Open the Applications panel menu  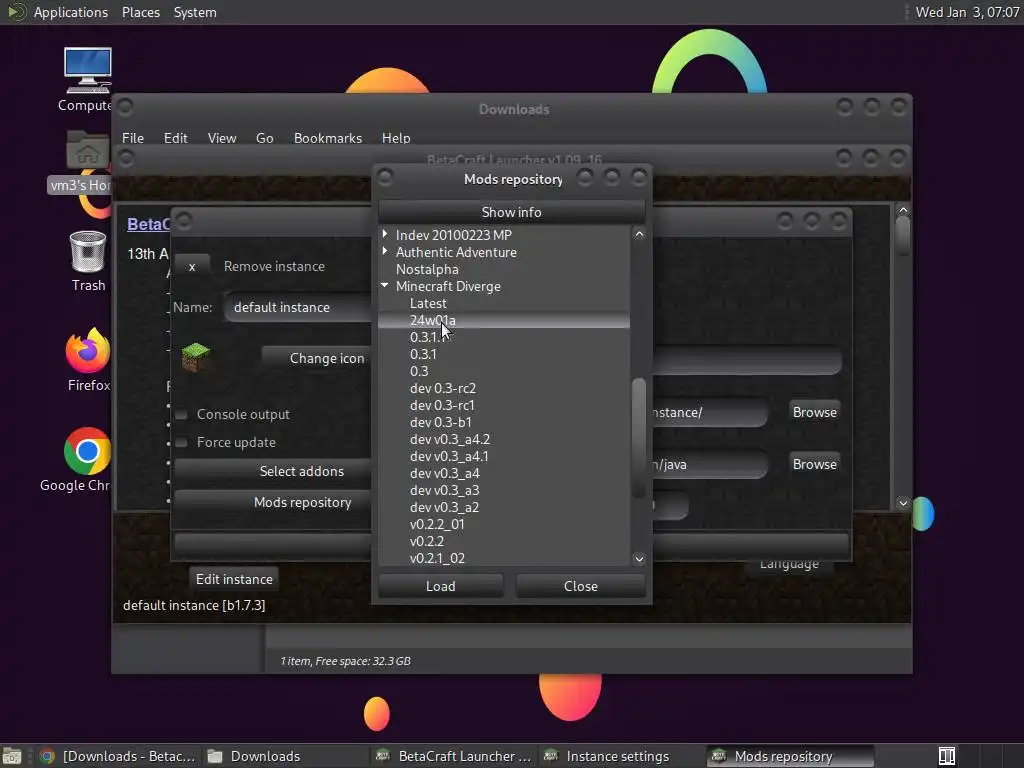(71, 12)
